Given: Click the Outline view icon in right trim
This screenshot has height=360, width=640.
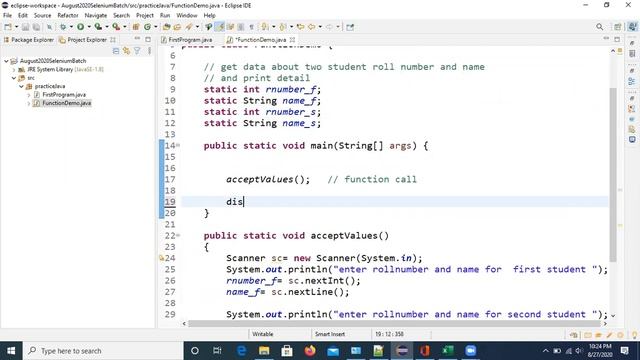Looking at the screenshot, I should click(632, 82).
